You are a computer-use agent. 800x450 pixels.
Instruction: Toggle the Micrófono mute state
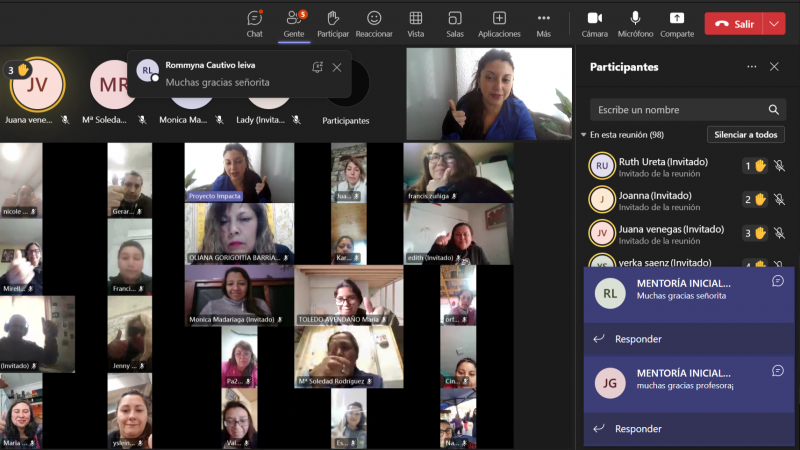click(x=635, y=23)
